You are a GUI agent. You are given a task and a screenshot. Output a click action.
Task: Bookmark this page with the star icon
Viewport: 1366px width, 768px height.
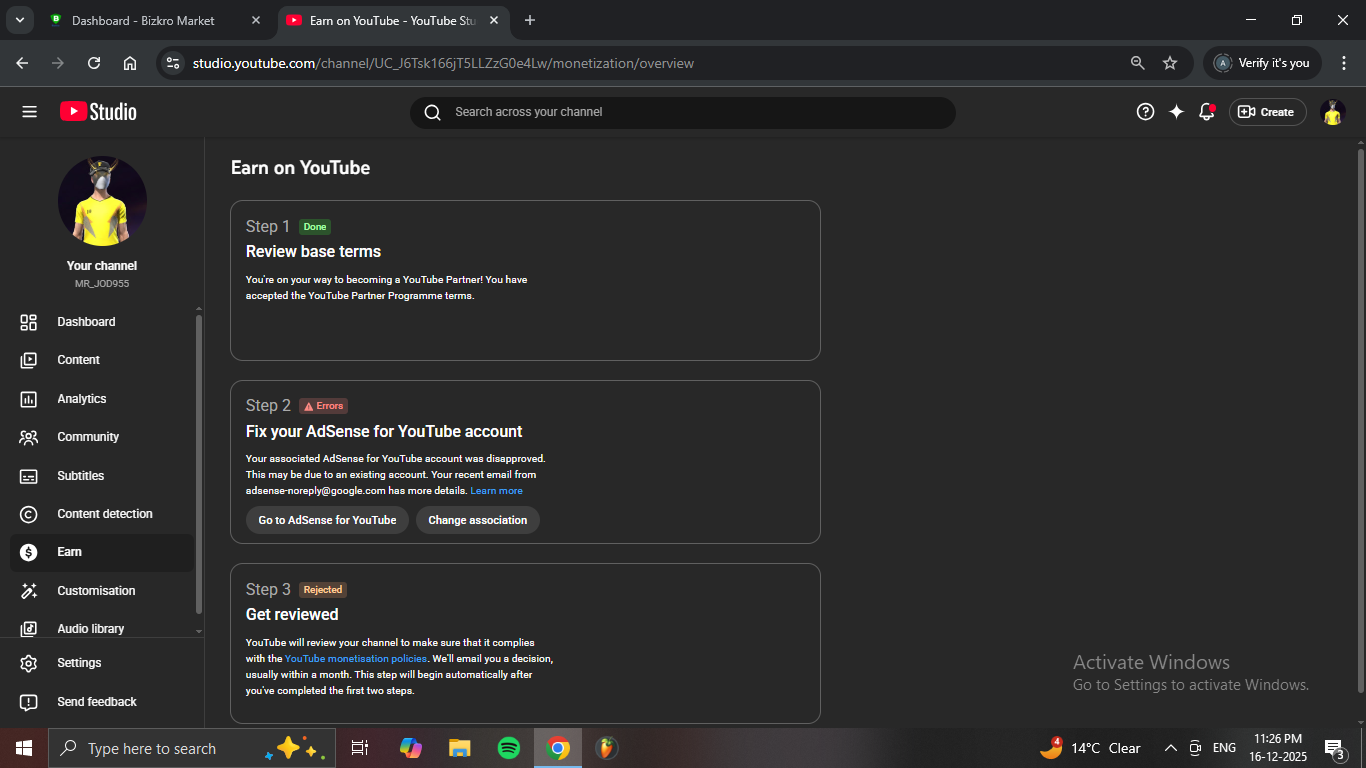click(1170, 63)
